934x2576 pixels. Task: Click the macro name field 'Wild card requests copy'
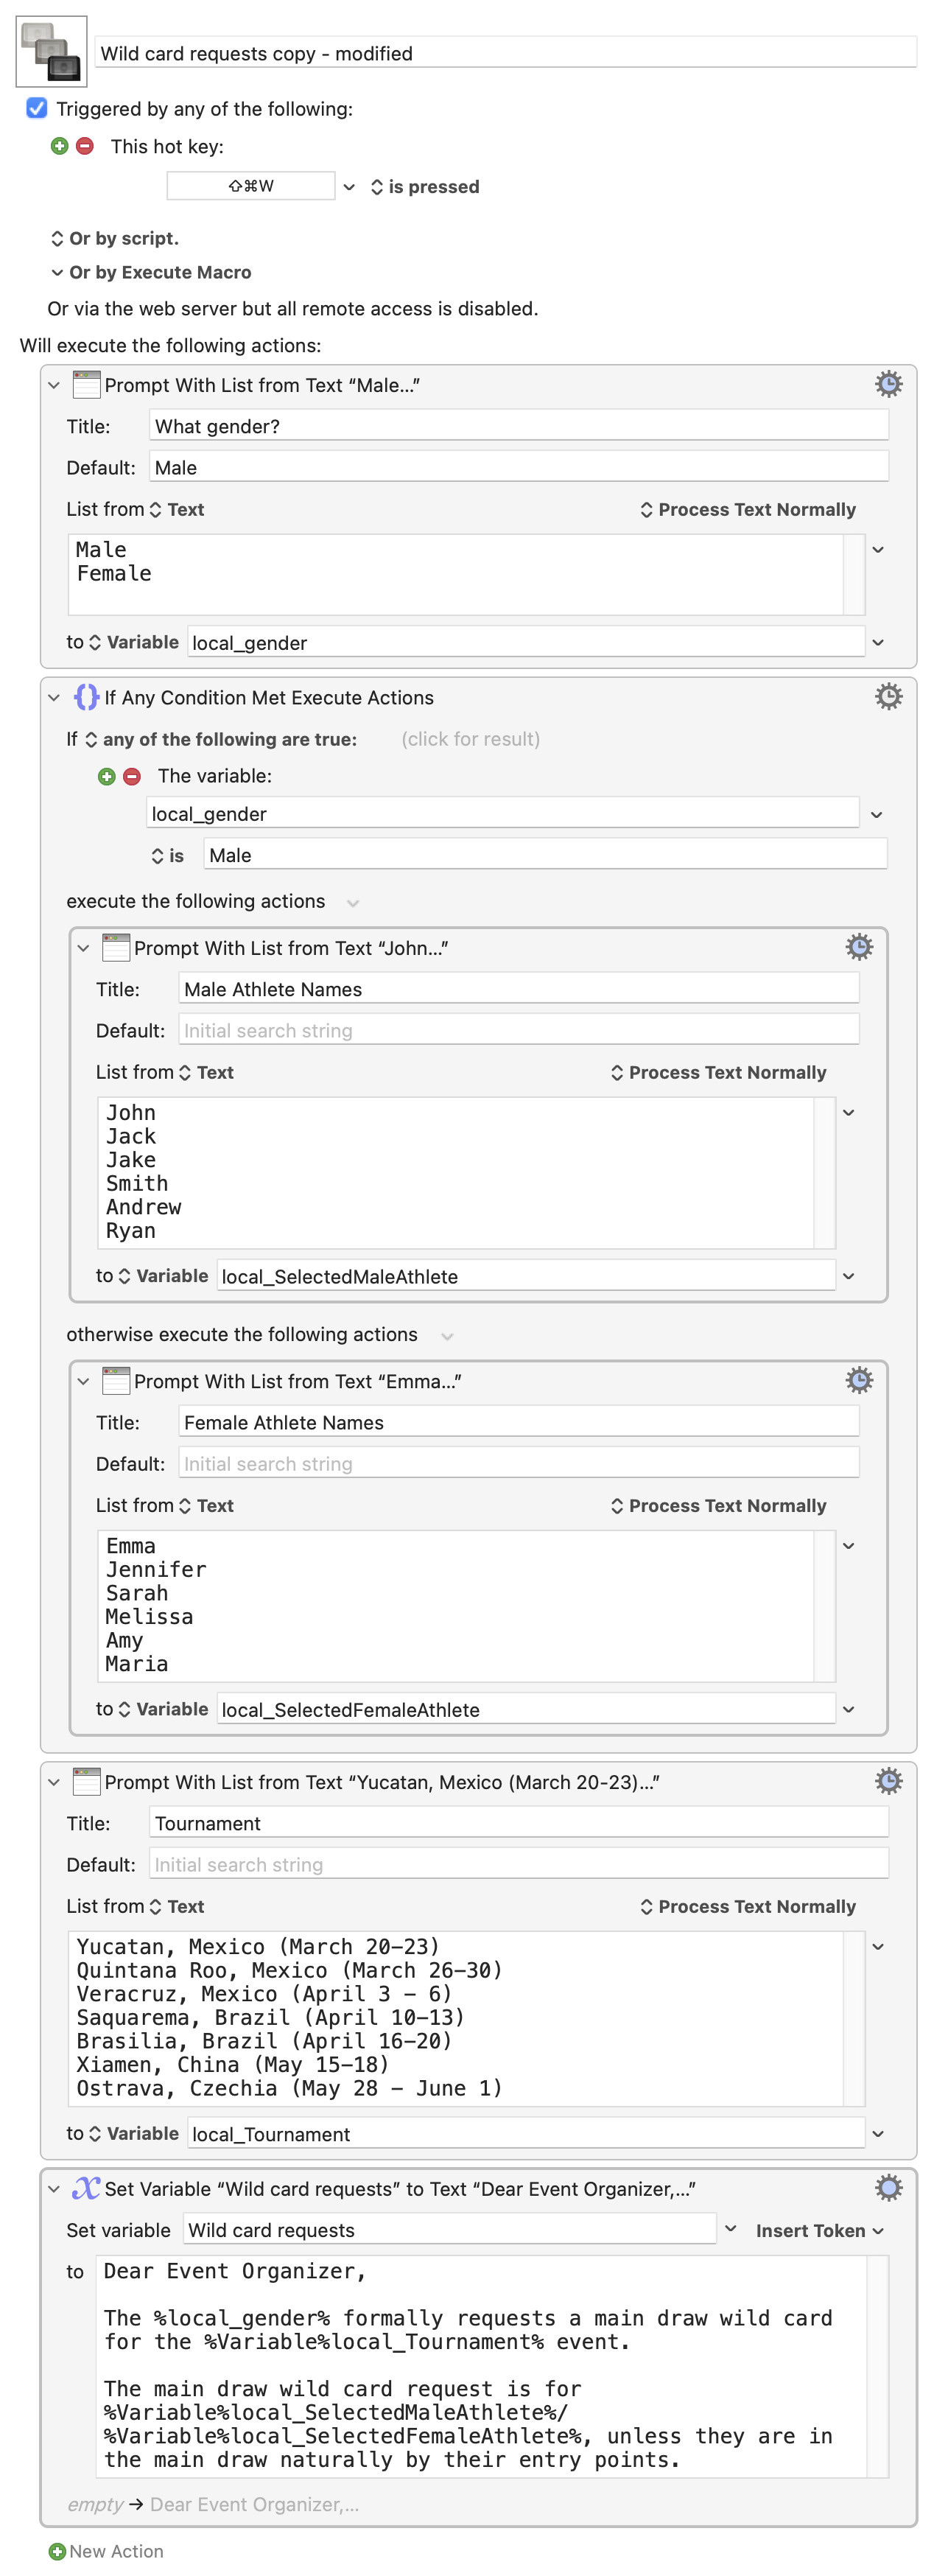[x=505, y=53]
